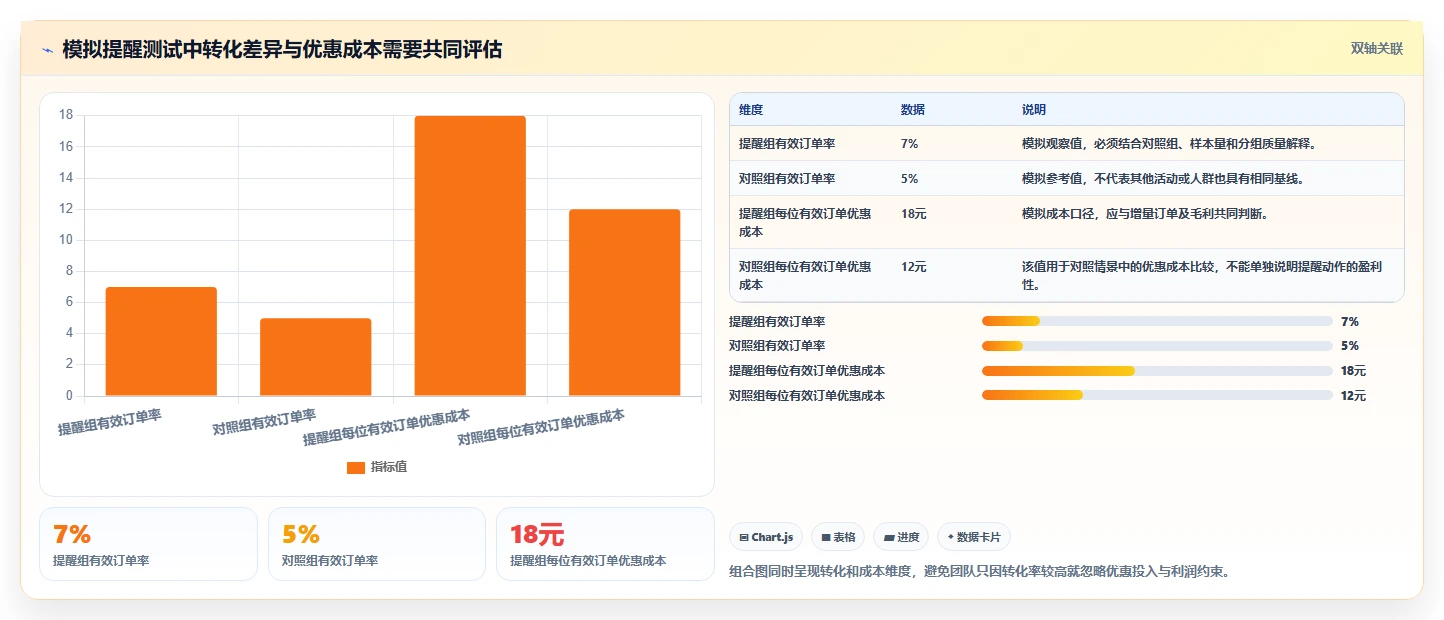Screen dimensions: 1444x620
Task: Click the 12元 value in table
Action: tap(914, 267)
